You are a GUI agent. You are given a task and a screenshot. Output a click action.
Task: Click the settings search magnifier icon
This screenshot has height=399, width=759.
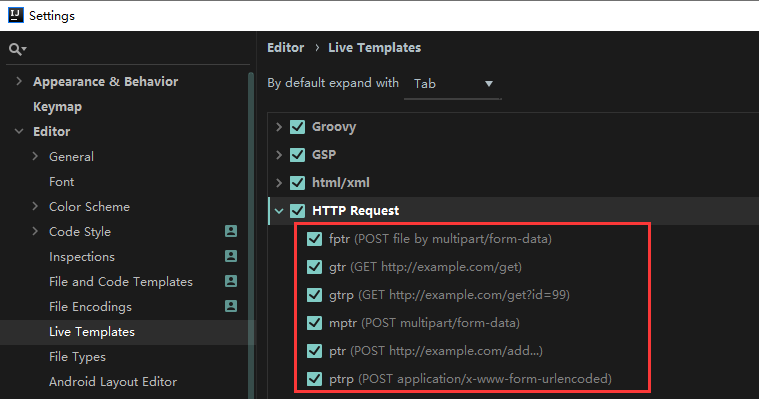click(17, 49)
